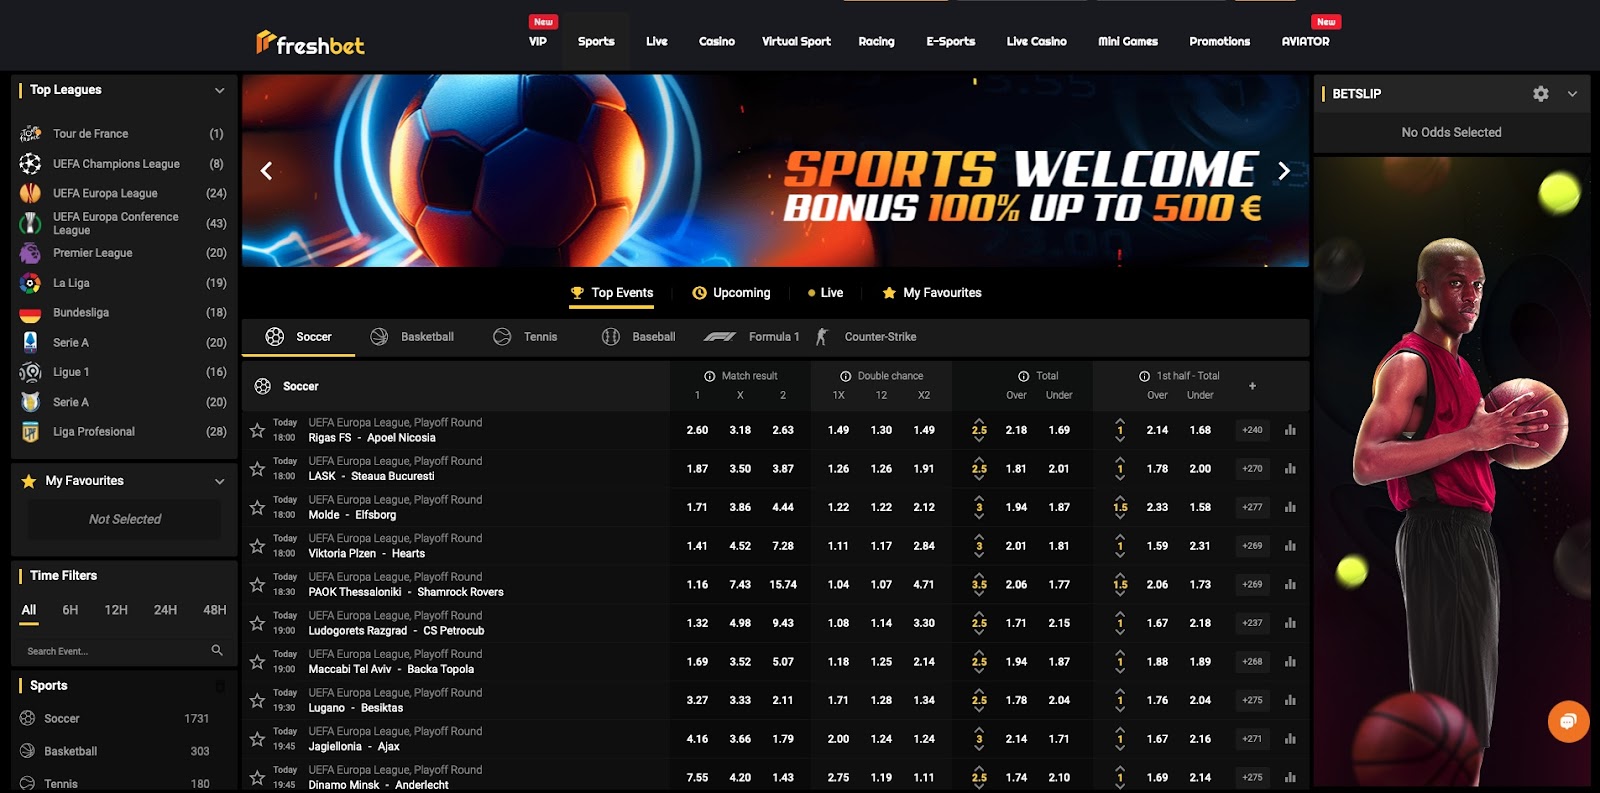Select Counter-Strike sport tab
This screenshot has width=1600, height=793.
pyautogui.click(x=866, y=337)
